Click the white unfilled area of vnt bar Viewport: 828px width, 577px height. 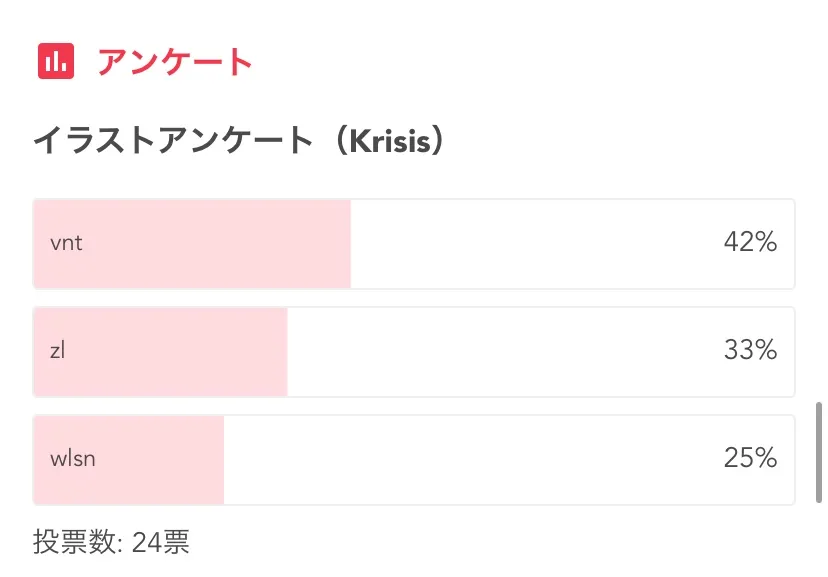[x=530, y=244]
